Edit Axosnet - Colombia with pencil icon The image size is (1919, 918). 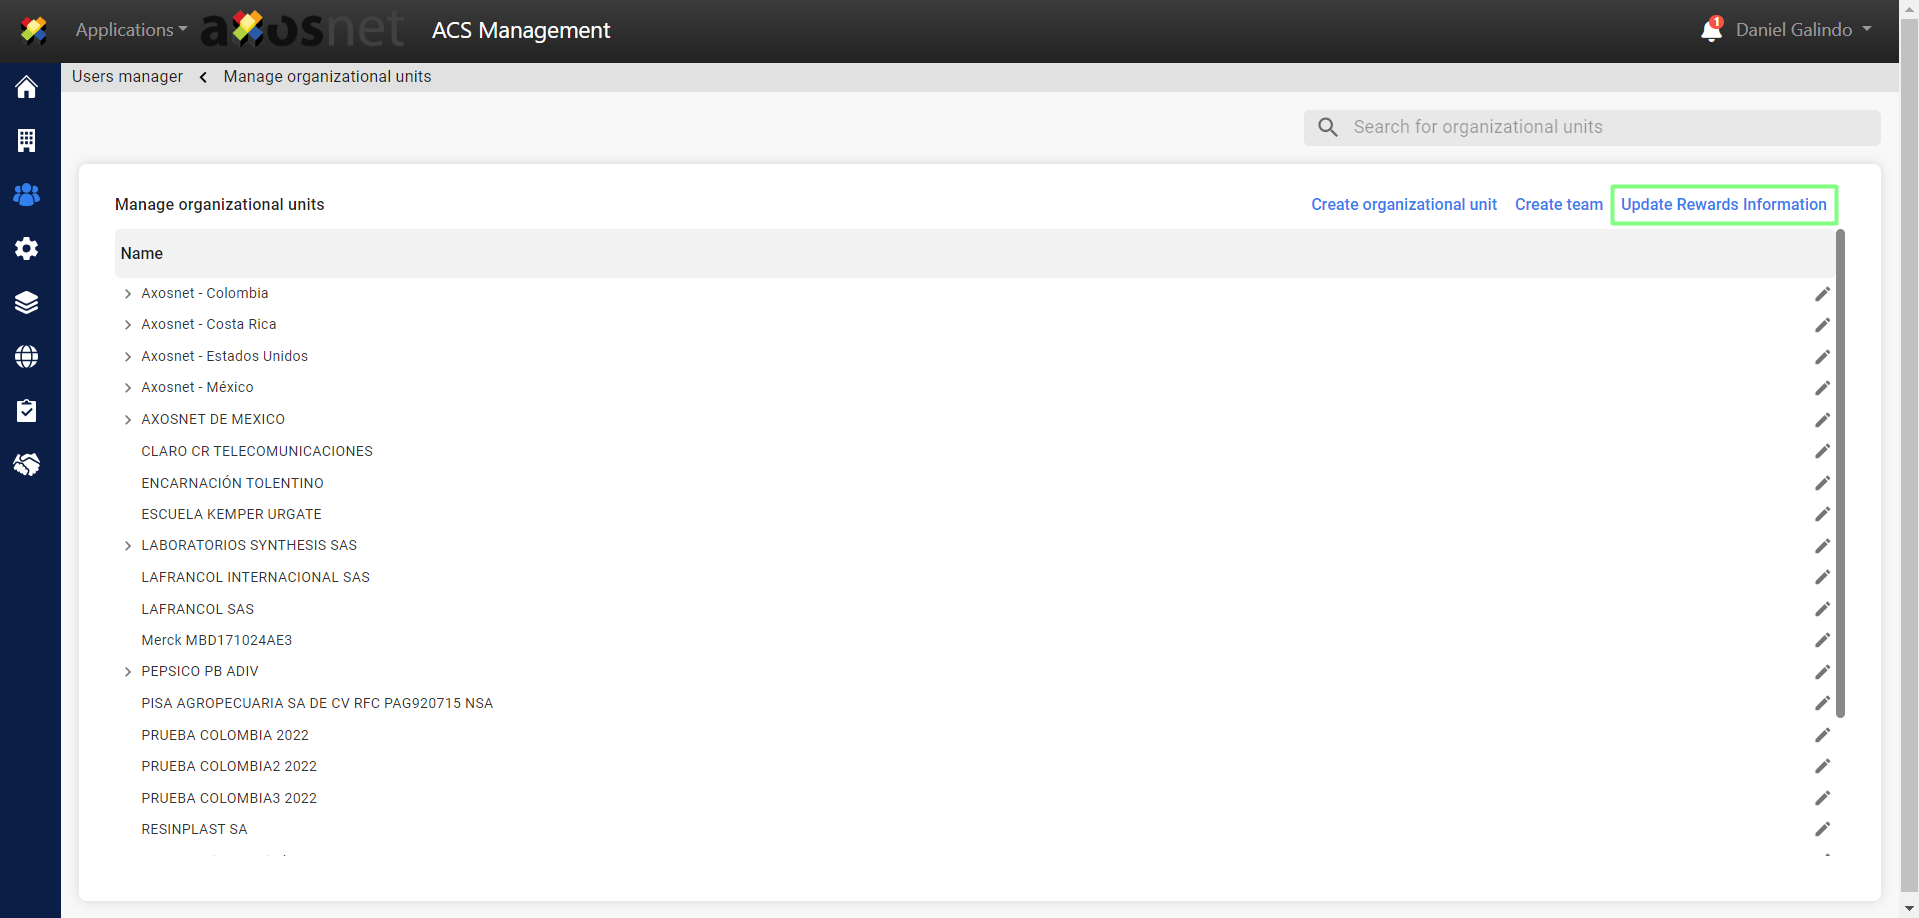(1822, 294)
